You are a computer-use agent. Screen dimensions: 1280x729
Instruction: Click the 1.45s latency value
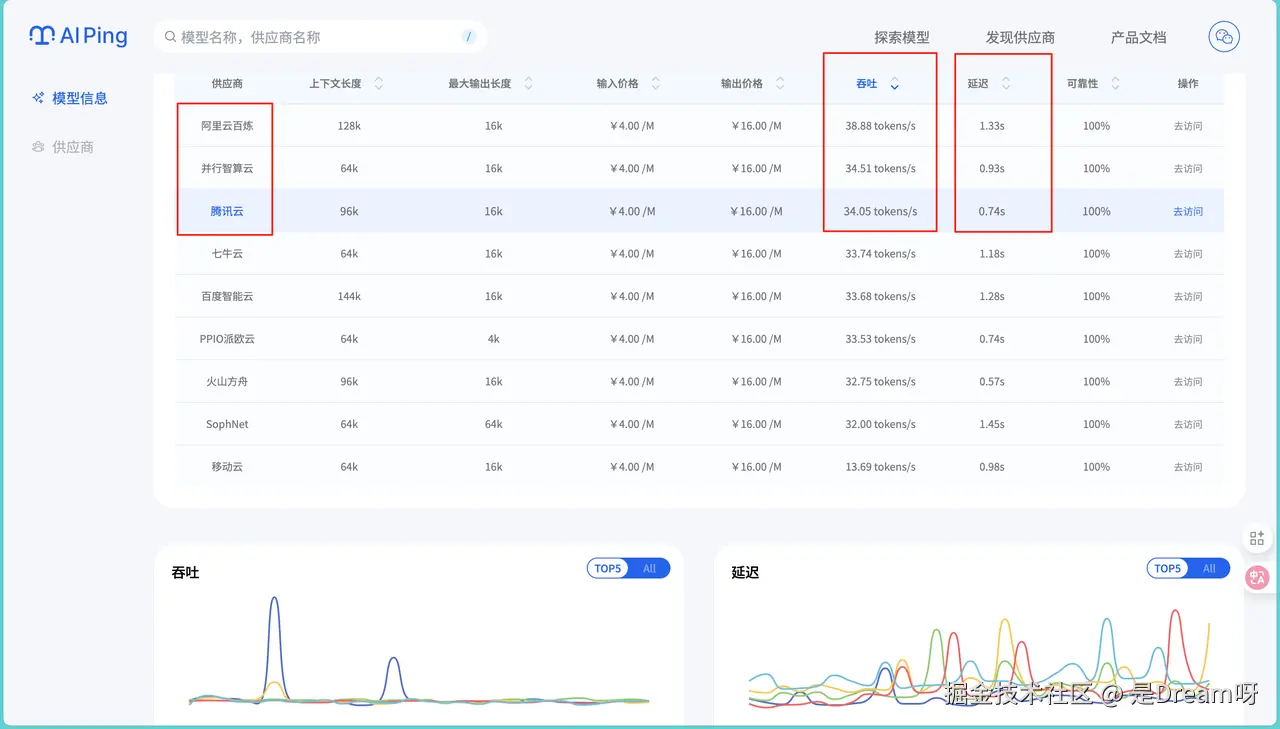[x=992, y=424]
